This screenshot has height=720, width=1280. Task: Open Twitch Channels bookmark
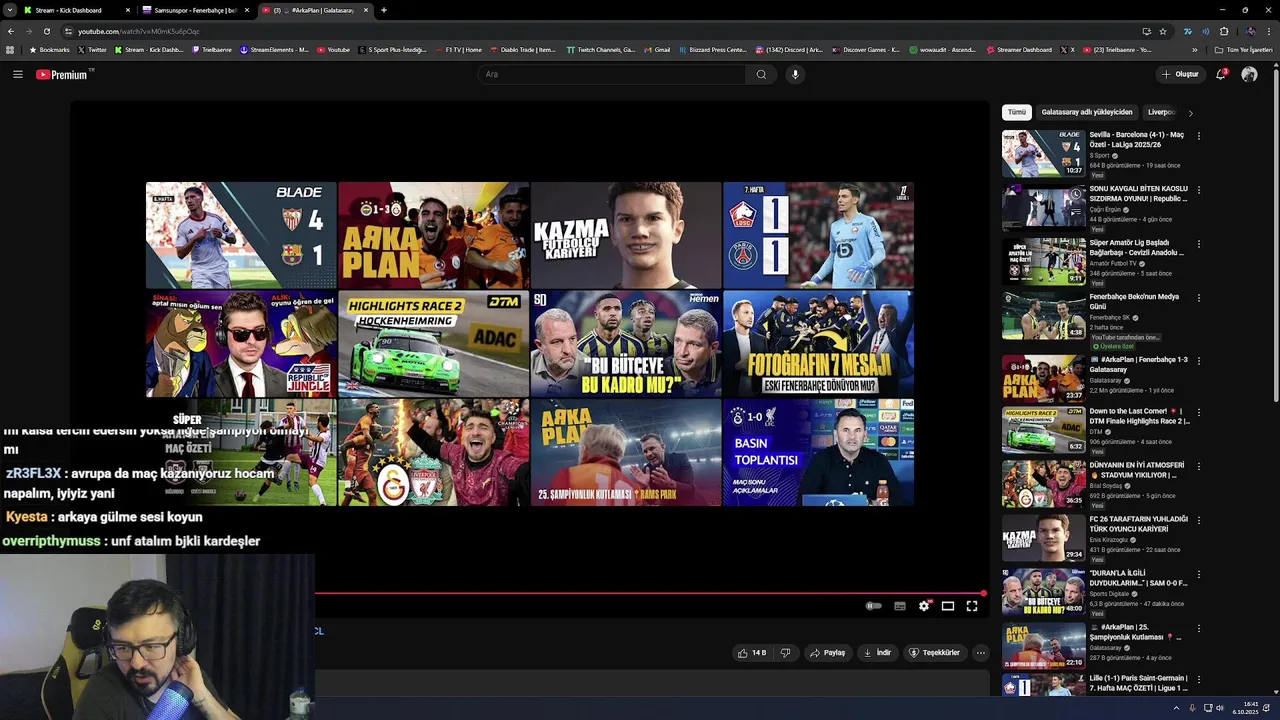(x=601, y=50)
